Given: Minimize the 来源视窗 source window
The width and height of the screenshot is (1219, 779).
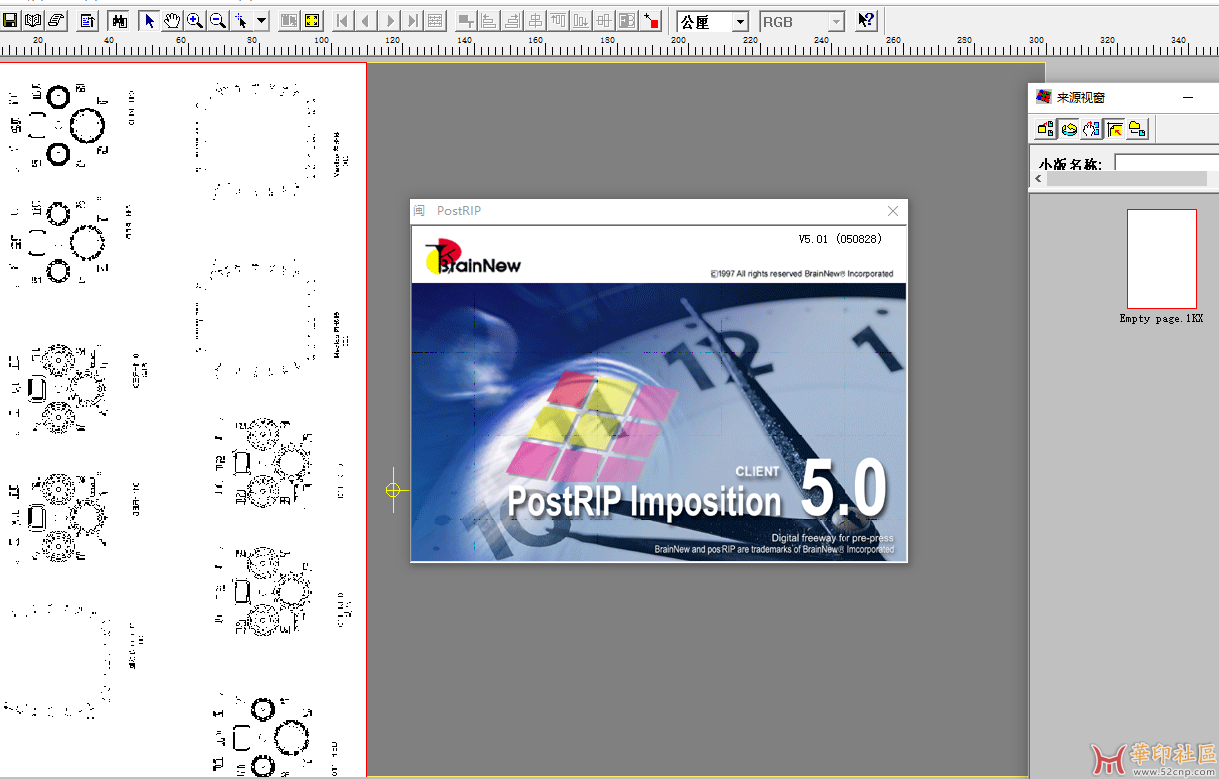Looking at the screenshot, I should click(1188, 97).
